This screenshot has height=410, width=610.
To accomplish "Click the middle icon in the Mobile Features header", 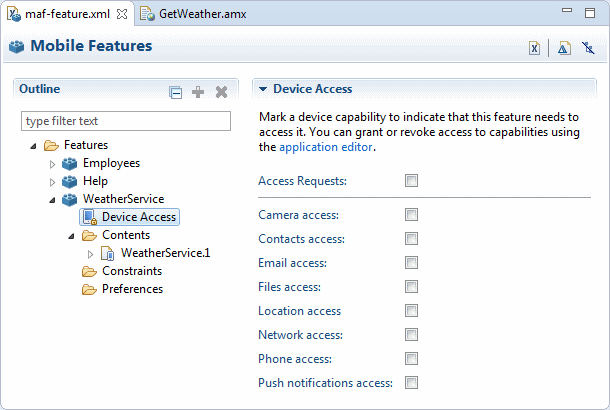I will 564,48.
